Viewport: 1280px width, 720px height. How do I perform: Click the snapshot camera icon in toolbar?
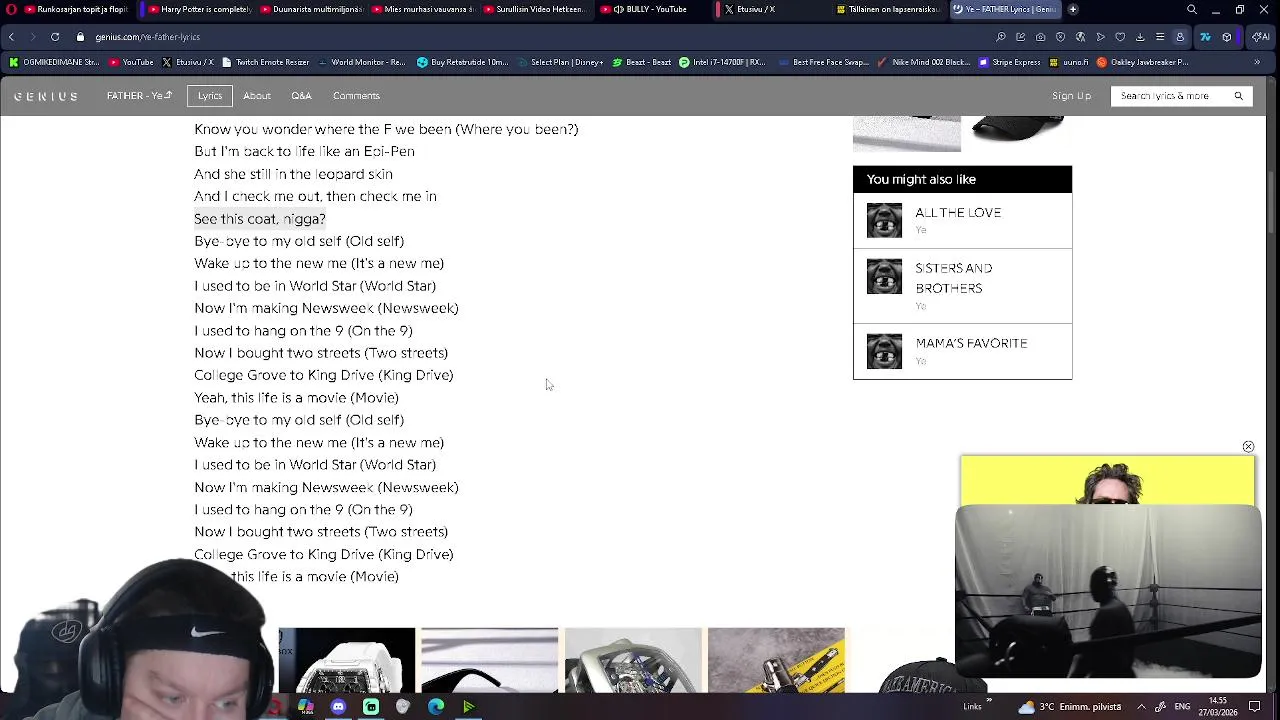click(1041, 37)
